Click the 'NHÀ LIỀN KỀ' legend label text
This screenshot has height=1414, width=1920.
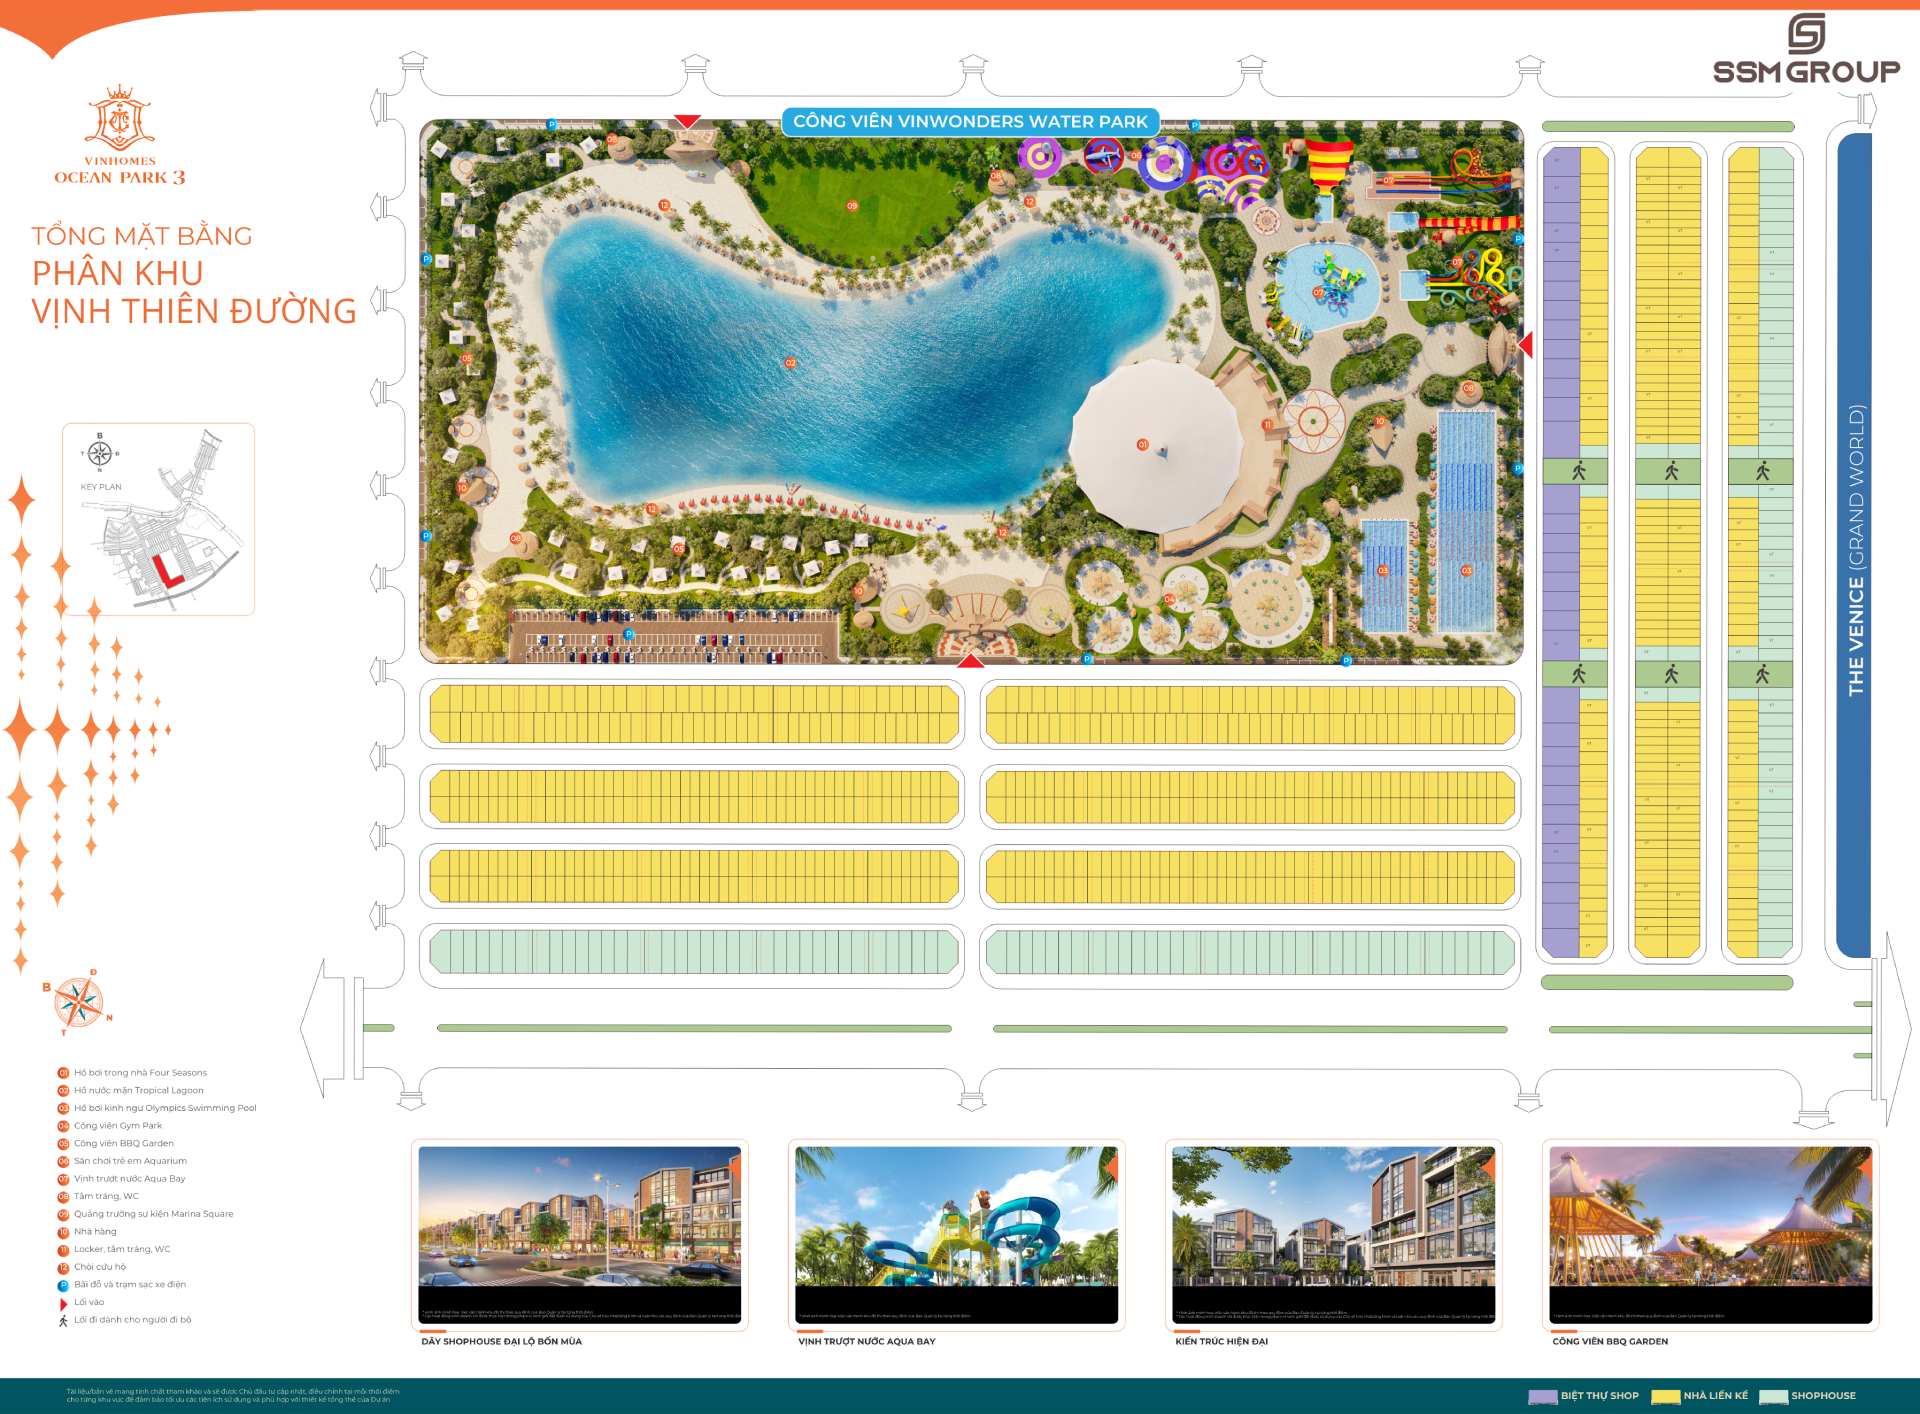pyautogui.click(x=1715, y=1396)
